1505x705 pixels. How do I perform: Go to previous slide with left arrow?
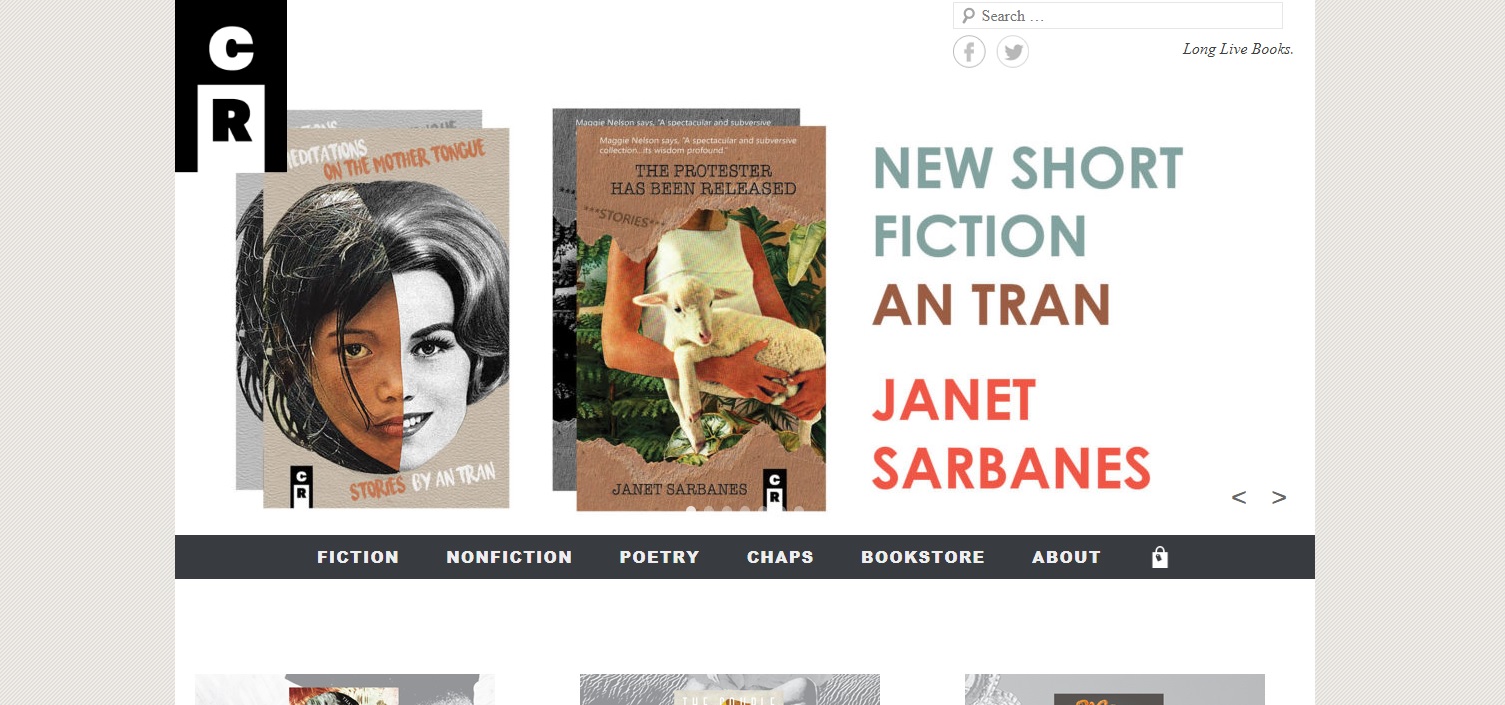(1239, 497)
